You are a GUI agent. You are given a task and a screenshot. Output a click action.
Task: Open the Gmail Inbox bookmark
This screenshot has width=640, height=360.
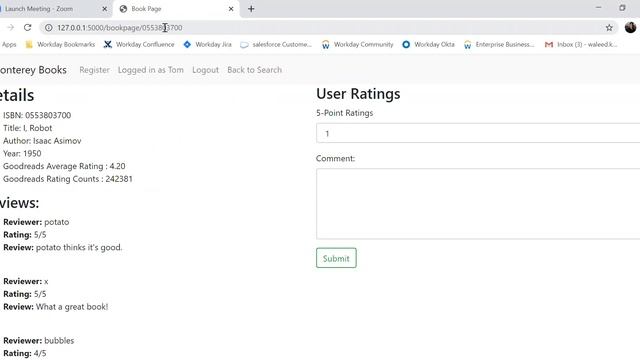click(581, 44)
